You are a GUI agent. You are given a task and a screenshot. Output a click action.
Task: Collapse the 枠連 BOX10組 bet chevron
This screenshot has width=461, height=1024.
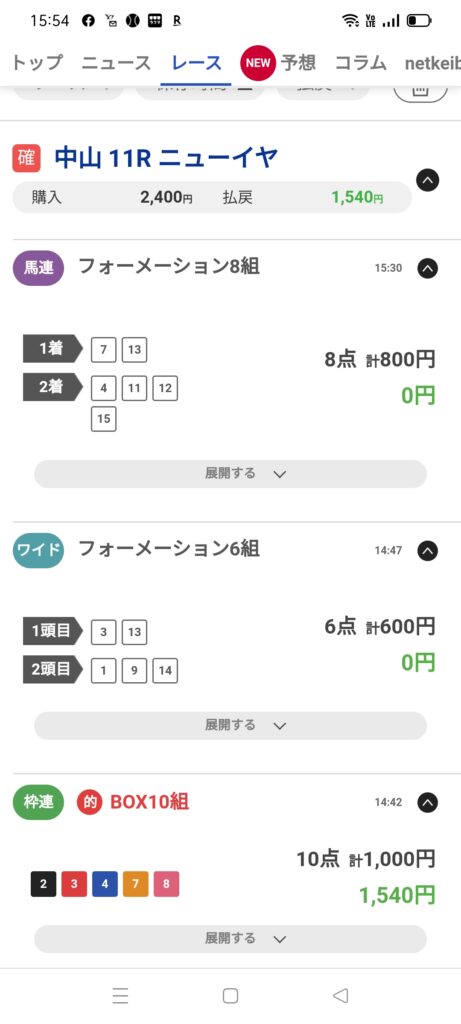tap(428, 802)
